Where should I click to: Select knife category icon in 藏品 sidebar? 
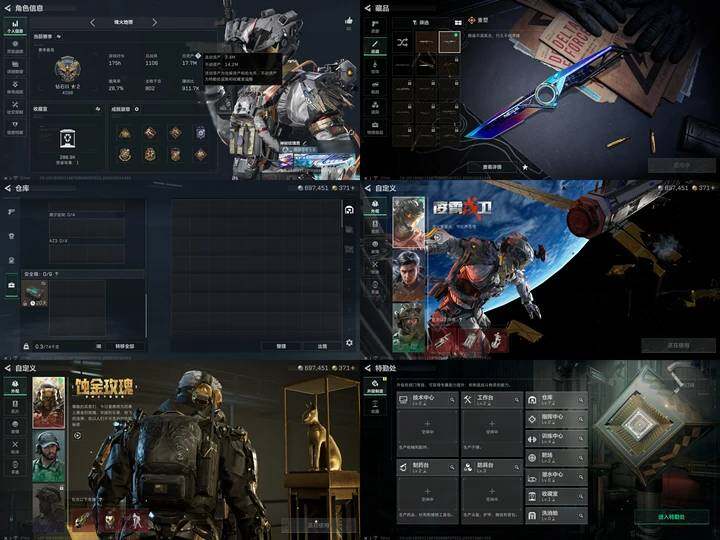[375, 46]
